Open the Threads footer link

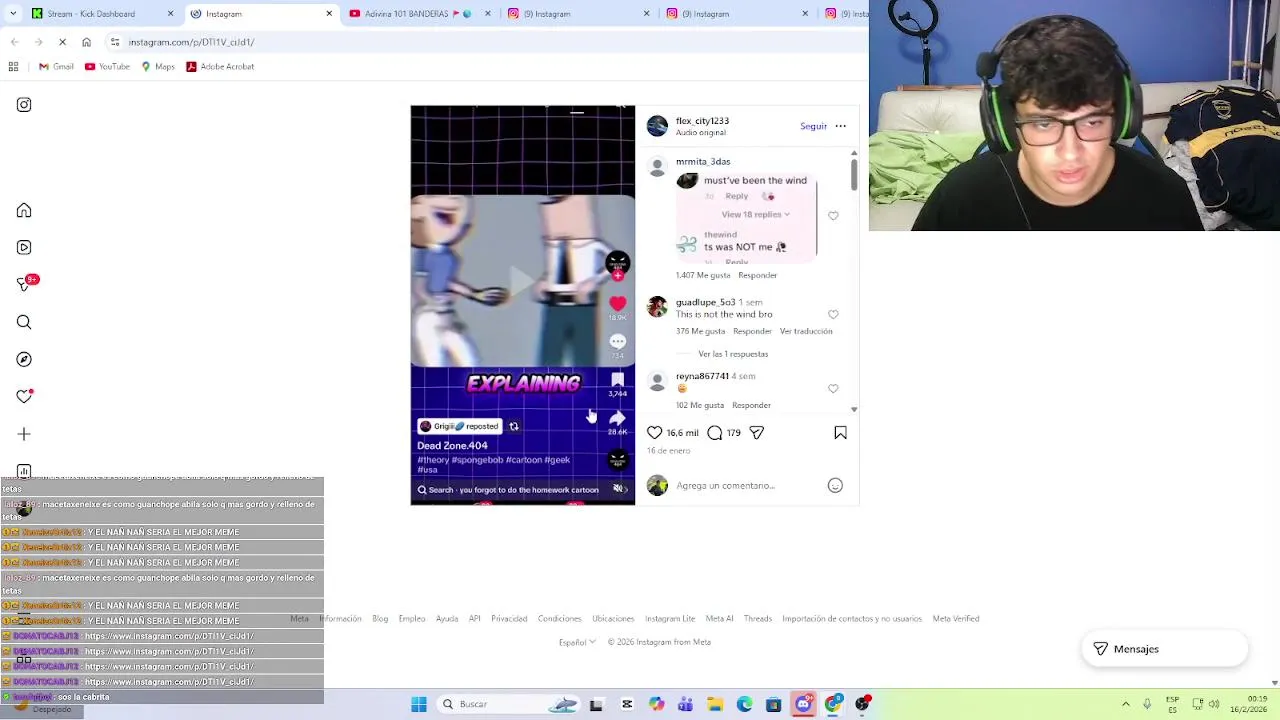[x=757, y=619]
